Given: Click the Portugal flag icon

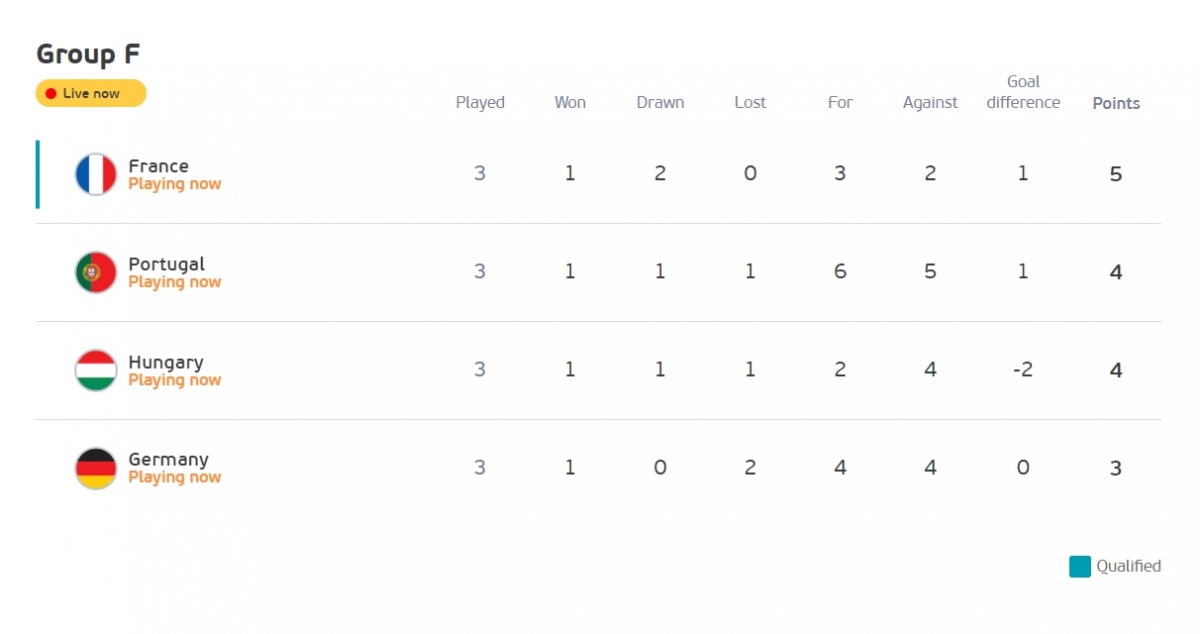Looking at the screenshot, I should (x=96, y=272).
